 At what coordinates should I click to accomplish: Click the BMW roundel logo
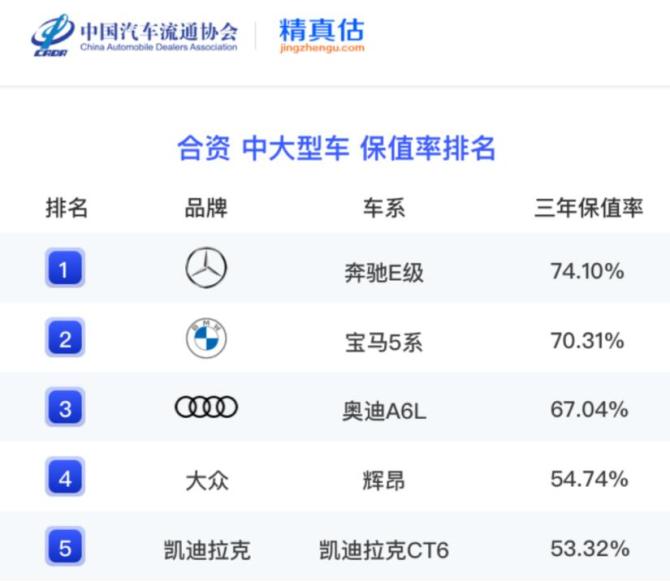207,340
